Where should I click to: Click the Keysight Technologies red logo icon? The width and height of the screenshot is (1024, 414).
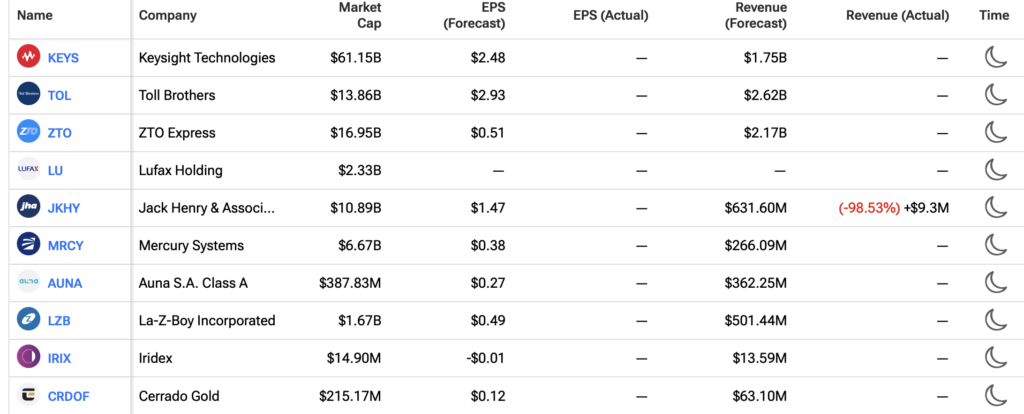click(x=28, y=57)
